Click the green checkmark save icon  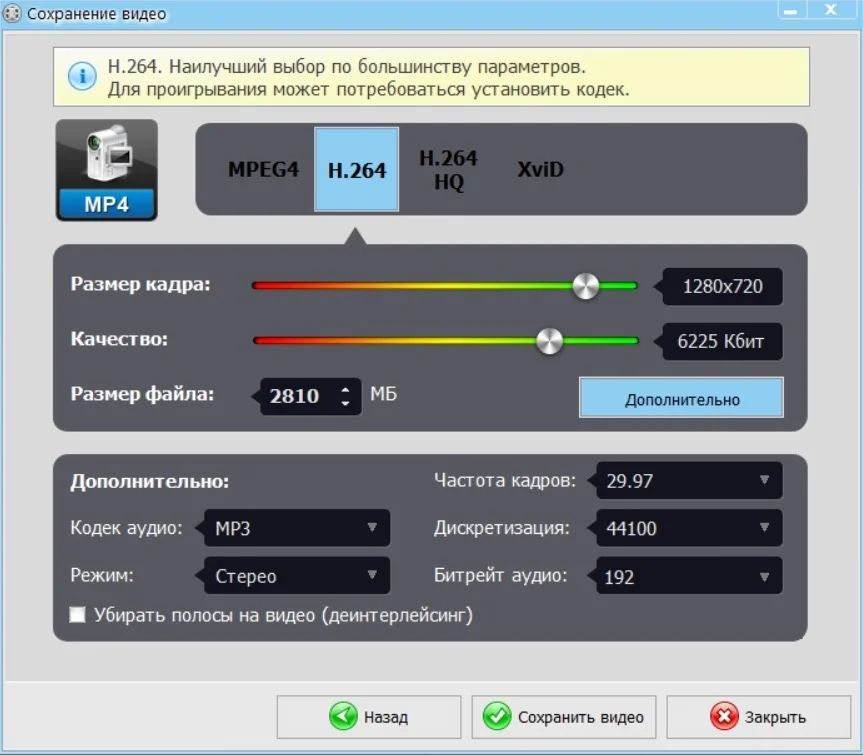496,716
